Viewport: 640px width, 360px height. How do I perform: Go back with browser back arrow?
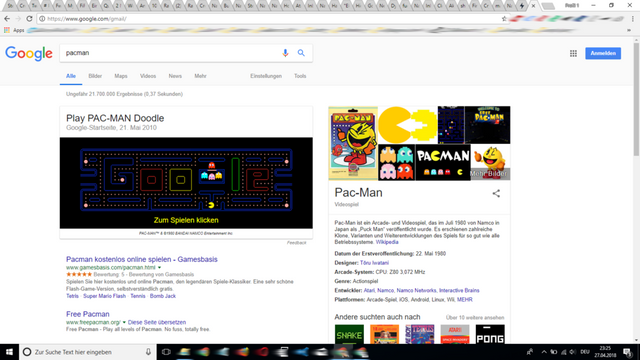7,19
